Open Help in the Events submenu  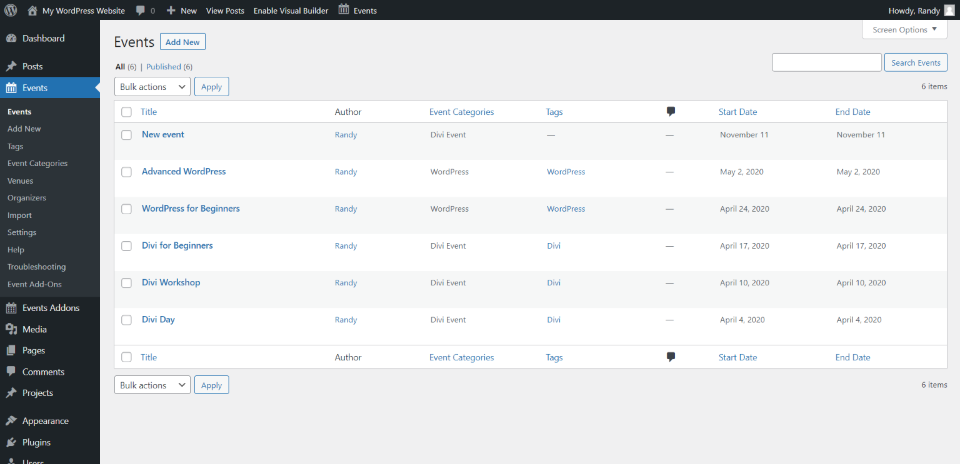16,250
